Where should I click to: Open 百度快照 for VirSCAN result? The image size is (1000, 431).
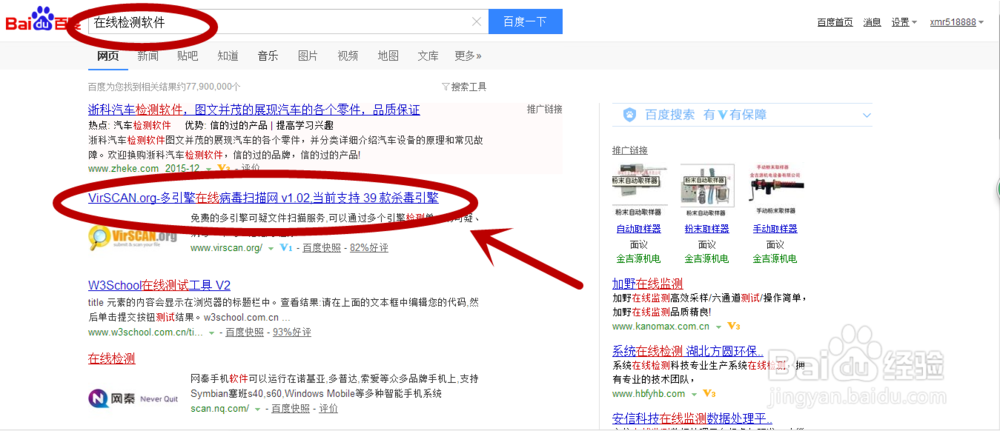tap(321, 247)
